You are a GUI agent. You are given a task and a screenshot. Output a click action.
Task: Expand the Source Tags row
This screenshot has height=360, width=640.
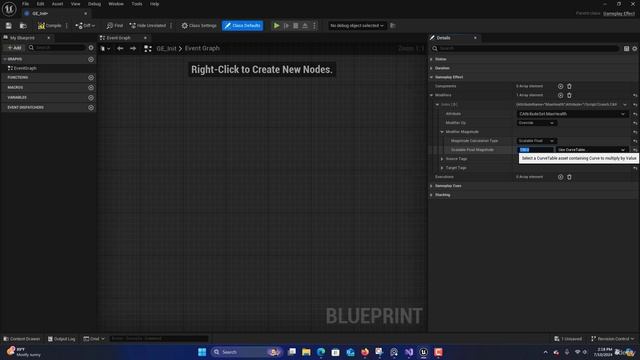click(x=442, y=159)
